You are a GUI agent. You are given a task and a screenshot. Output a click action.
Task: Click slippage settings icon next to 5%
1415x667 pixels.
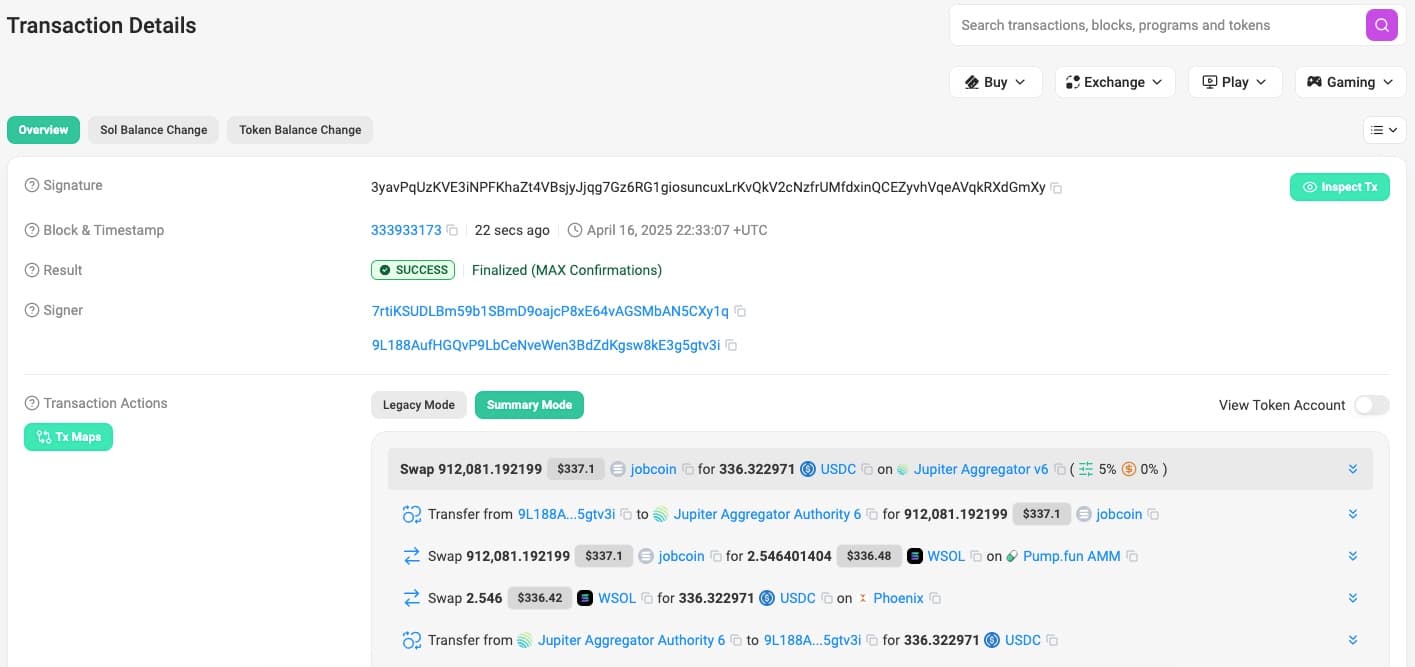(x=1086, y=469)
